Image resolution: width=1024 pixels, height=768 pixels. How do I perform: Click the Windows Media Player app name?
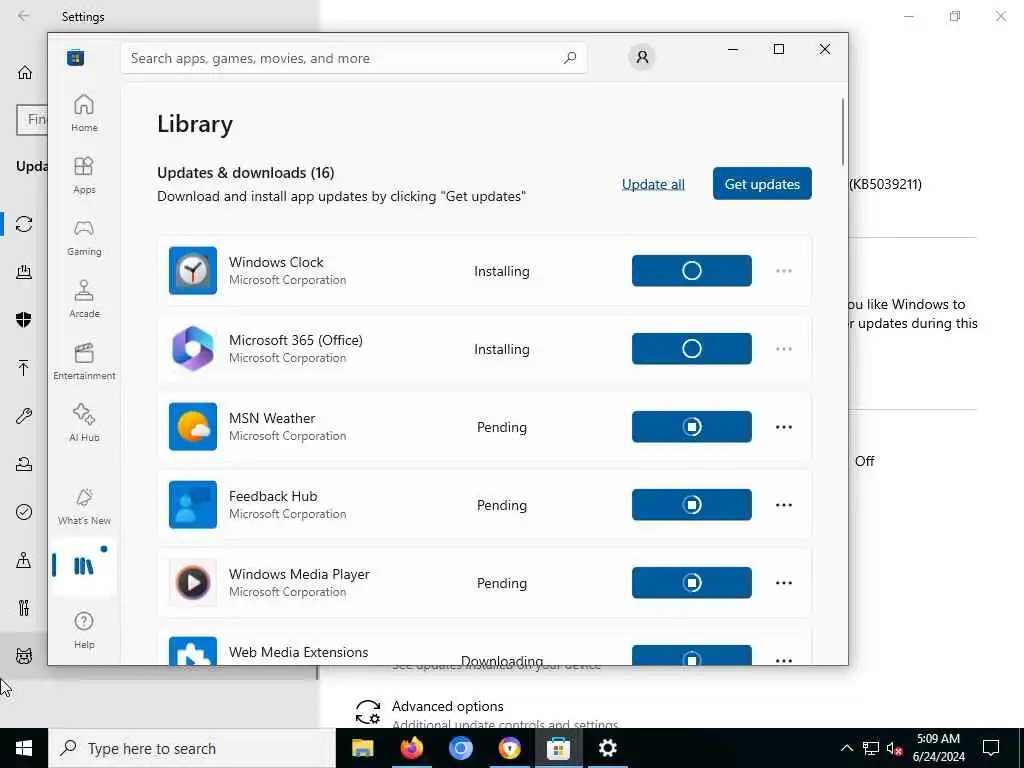coord(299,574)
